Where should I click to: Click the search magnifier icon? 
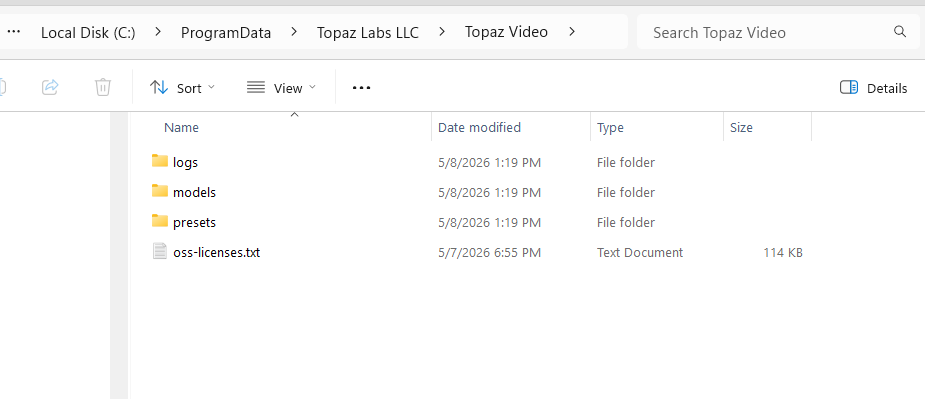[900, 32]
